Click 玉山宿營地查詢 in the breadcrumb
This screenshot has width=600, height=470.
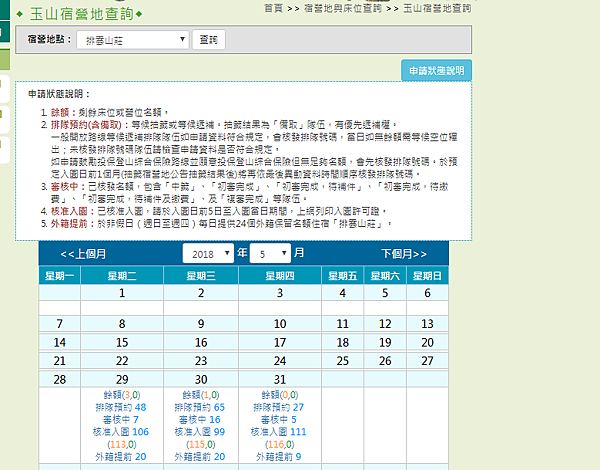437,8
